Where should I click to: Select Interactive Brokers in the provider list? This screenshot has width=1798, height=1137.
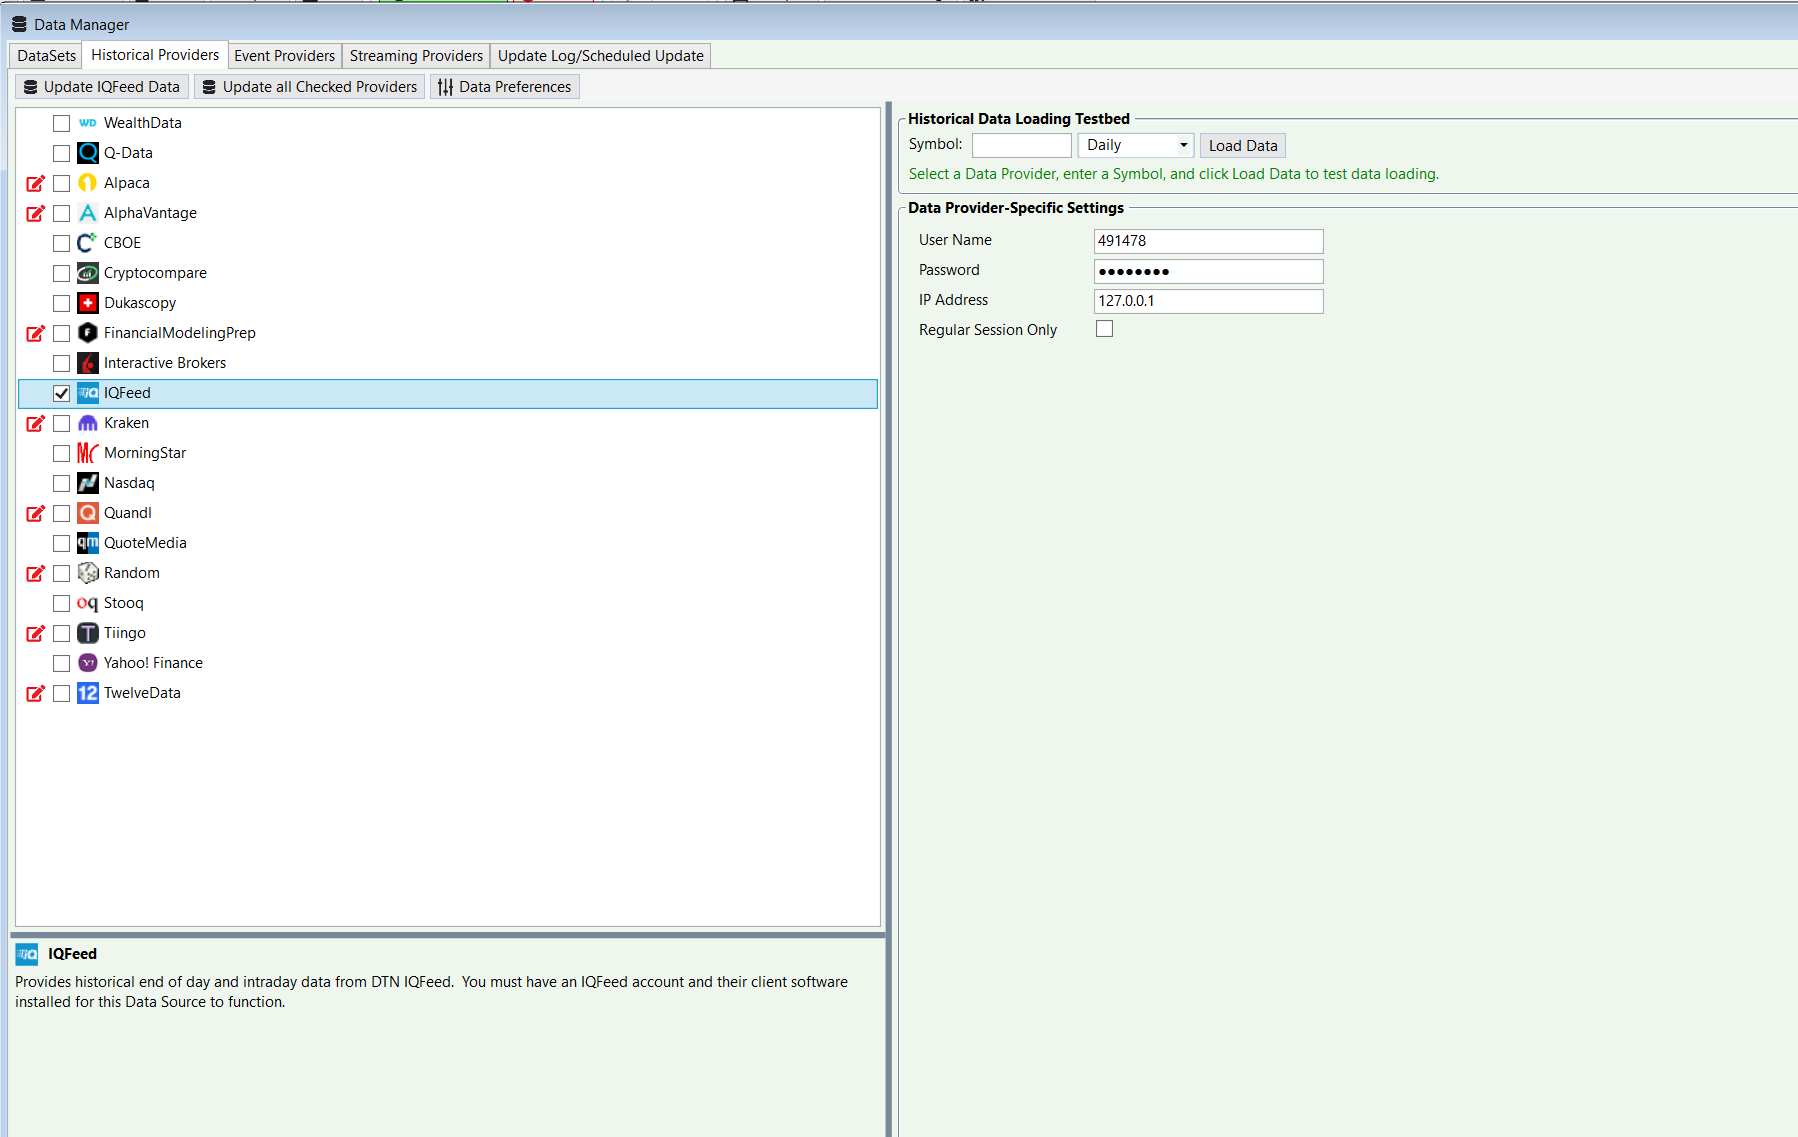coord(165,363)
